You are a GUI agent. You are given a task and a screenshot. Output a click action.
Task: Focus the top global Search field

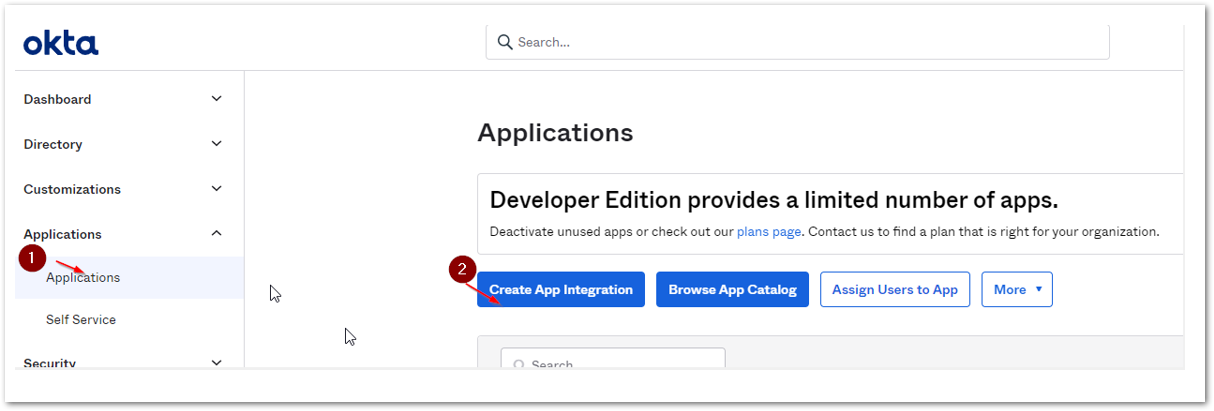[800, 42]
